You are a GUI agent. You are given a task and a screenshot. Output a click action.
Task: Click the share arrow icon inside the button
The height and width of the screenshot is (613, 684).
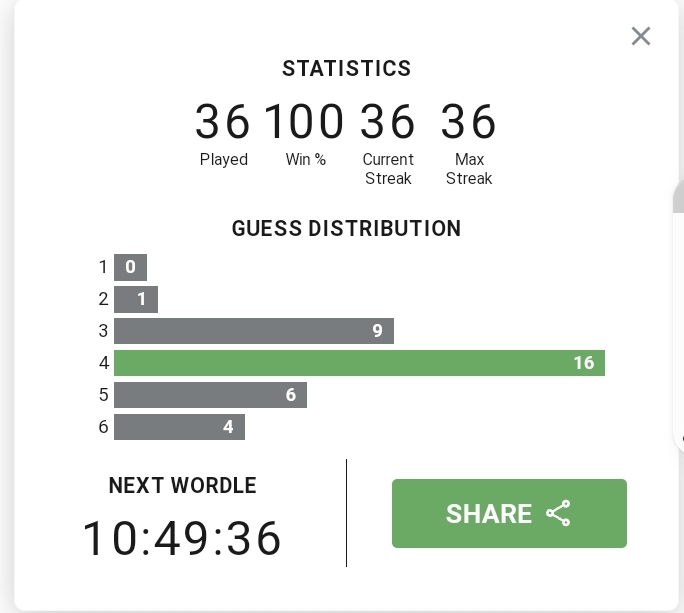[x=558, y=513]
